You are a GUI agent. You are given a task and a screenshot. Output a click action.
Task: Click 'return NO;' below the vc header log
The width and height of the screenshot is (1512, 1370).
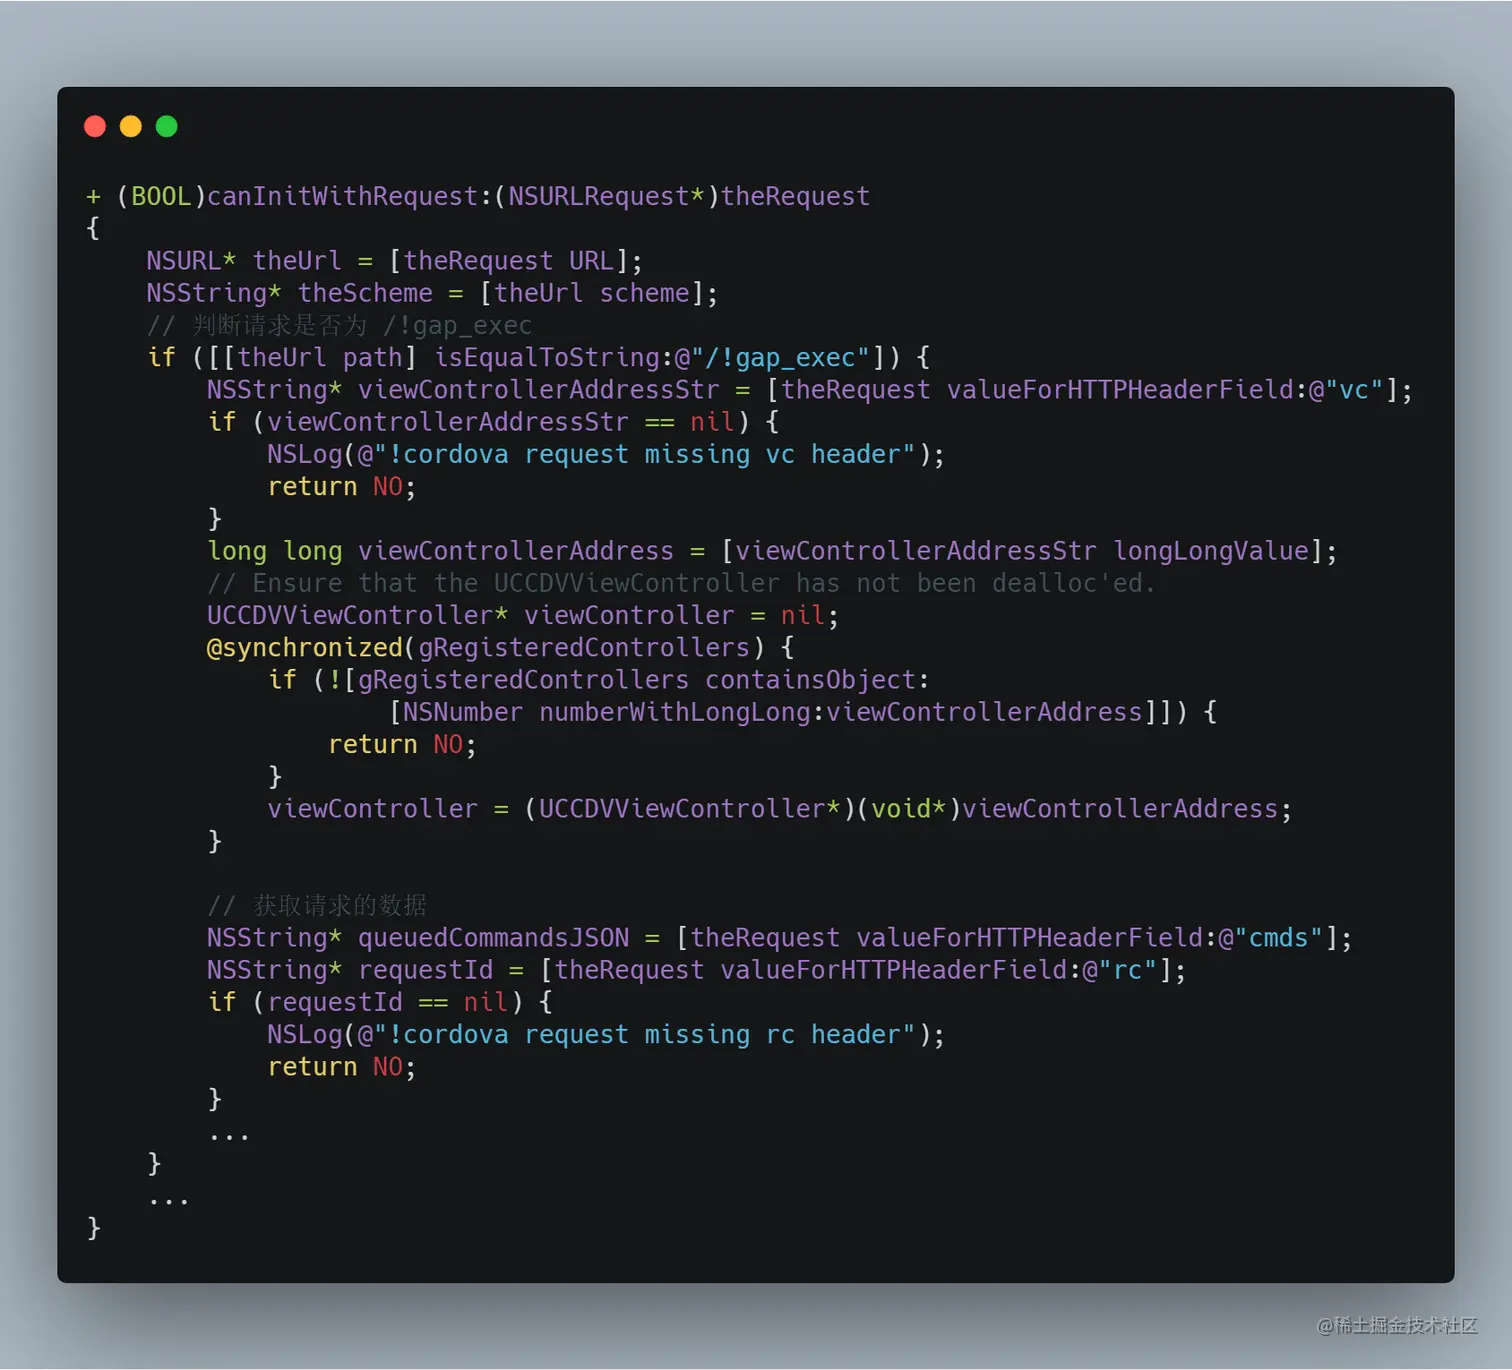pos(341,487)
